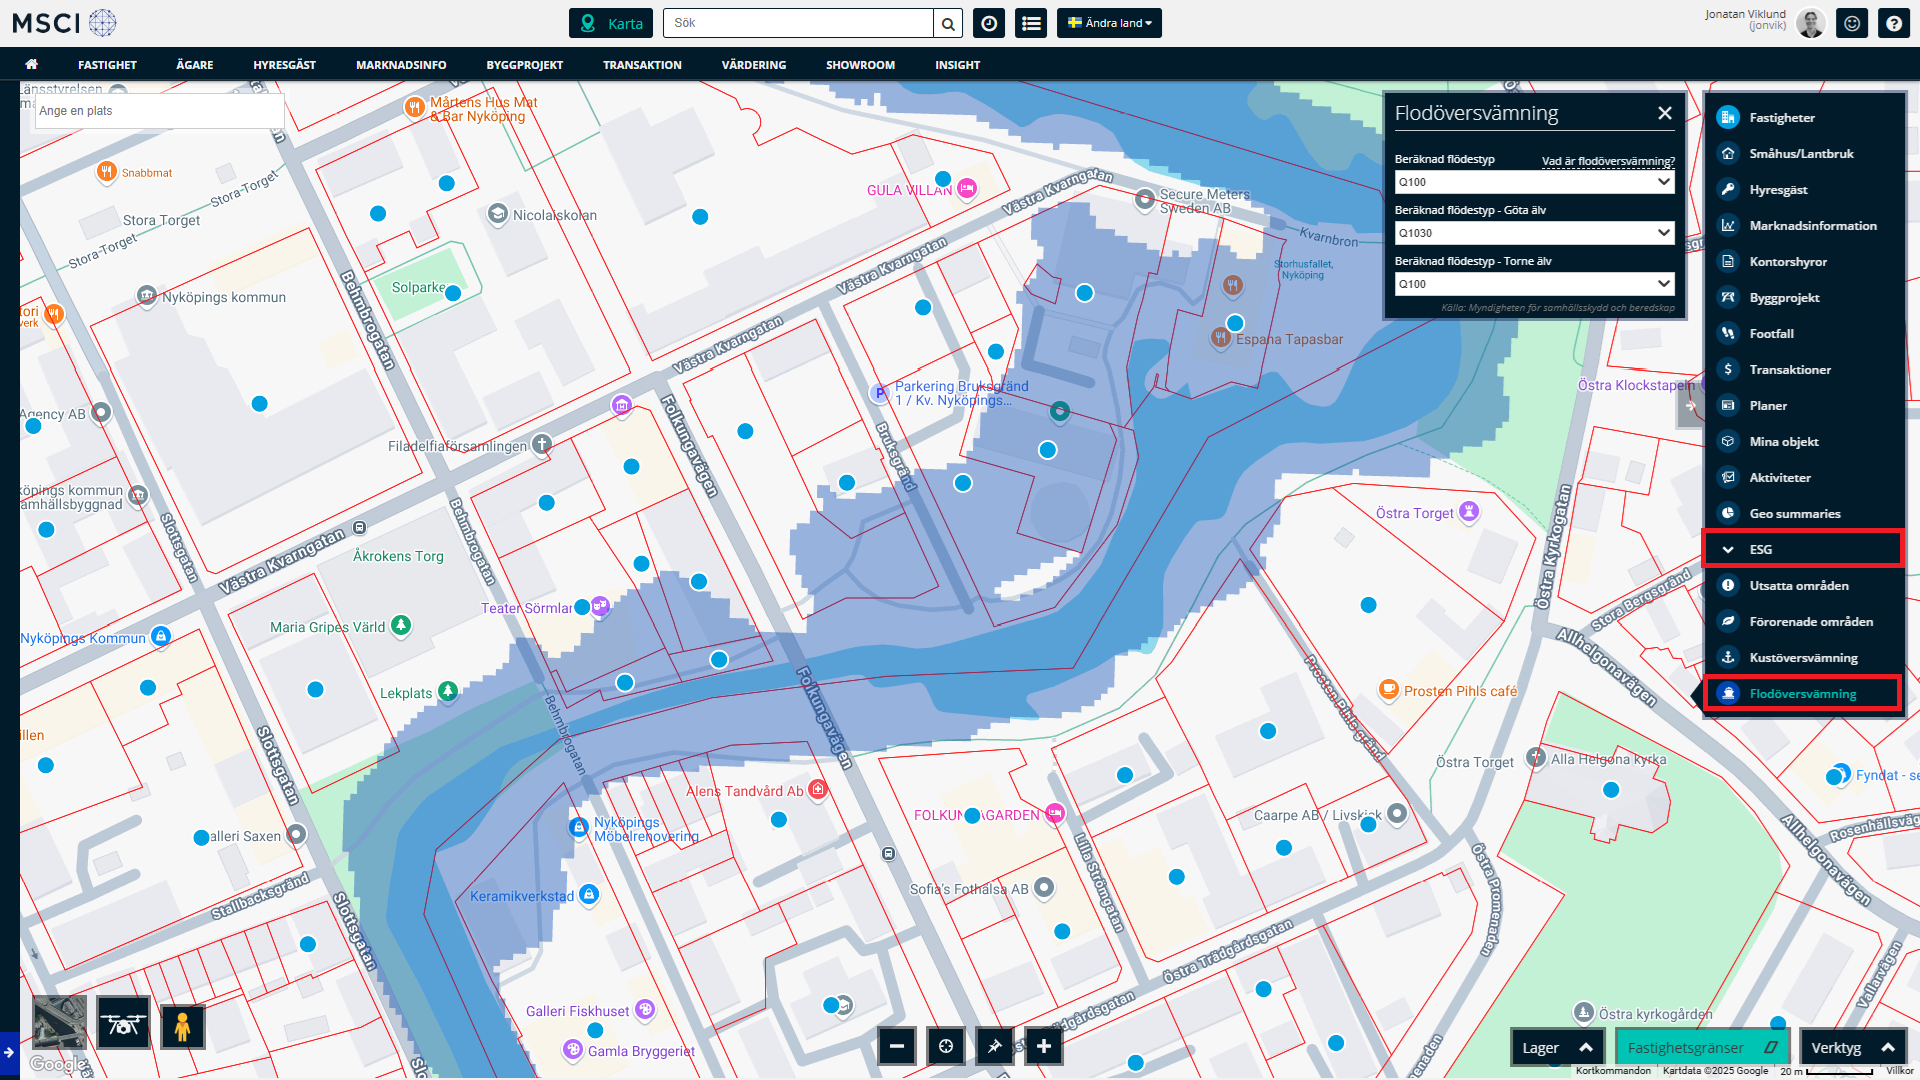Toggle the Kustöversvämning layer
This screenshot has width=1920, height=1080.
[x=1803, y=658]
